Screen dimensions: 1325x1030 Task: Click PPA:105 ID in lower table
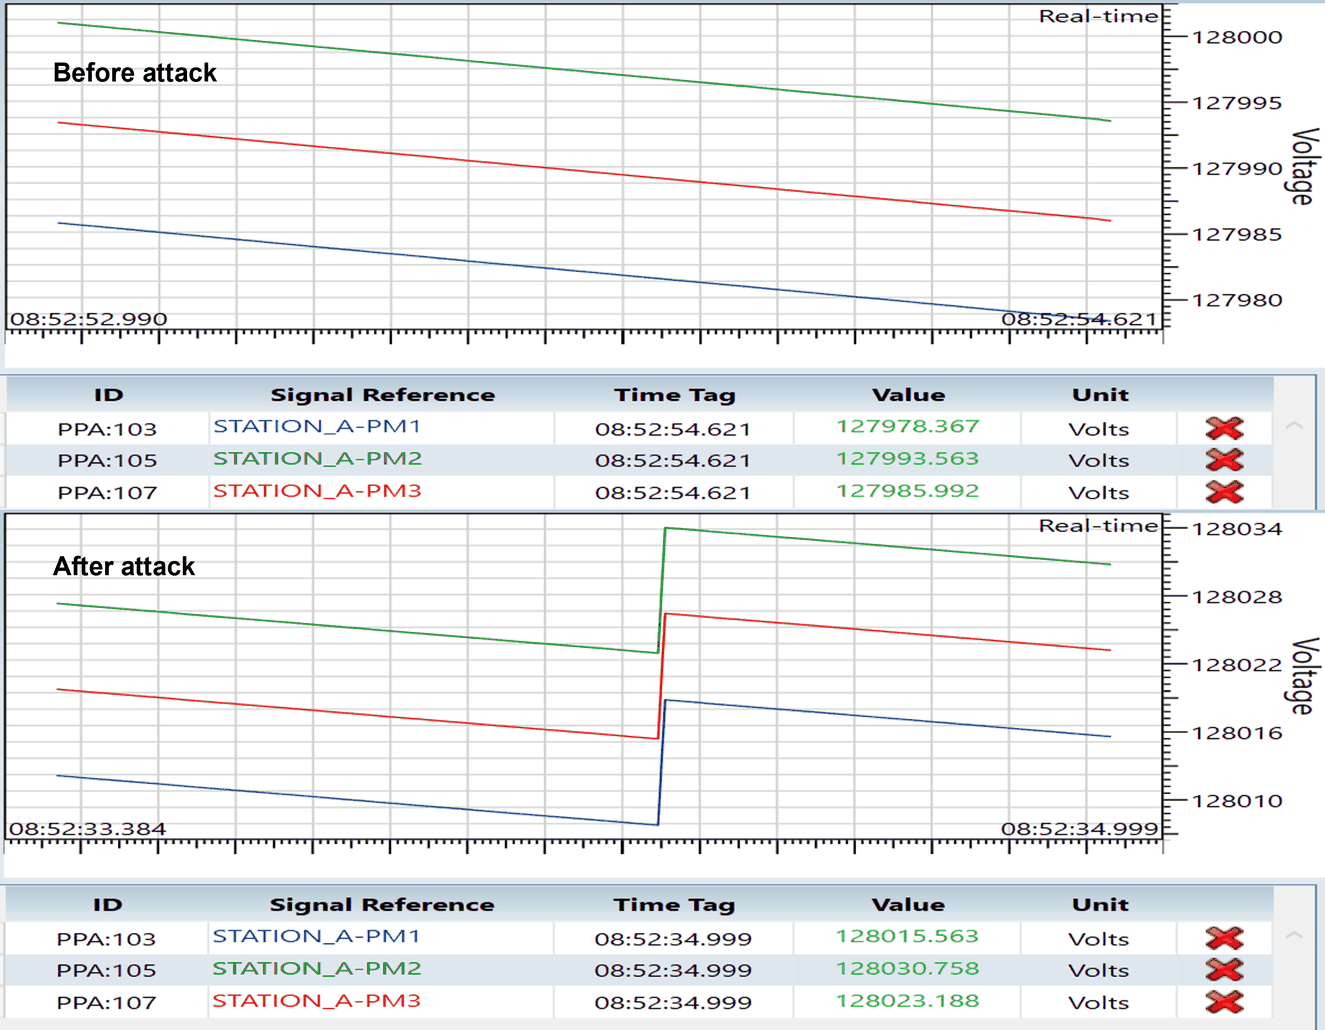pos(107,971)
